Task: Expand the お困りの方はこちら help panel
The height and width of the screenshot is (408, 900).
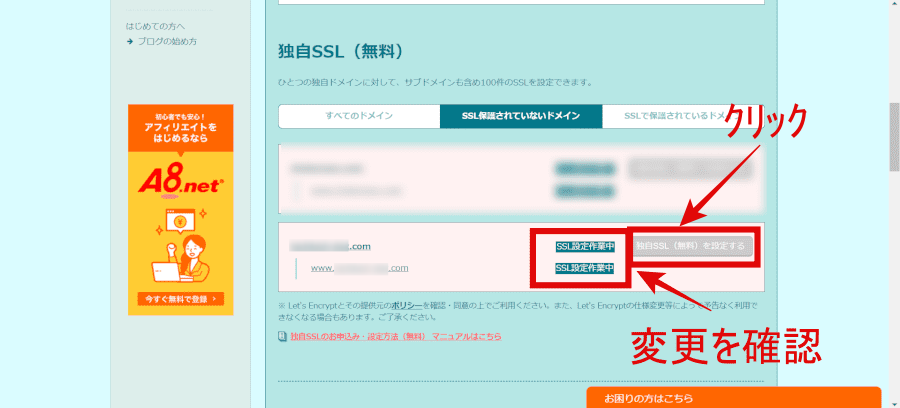Action: click(x=733, y=397)
